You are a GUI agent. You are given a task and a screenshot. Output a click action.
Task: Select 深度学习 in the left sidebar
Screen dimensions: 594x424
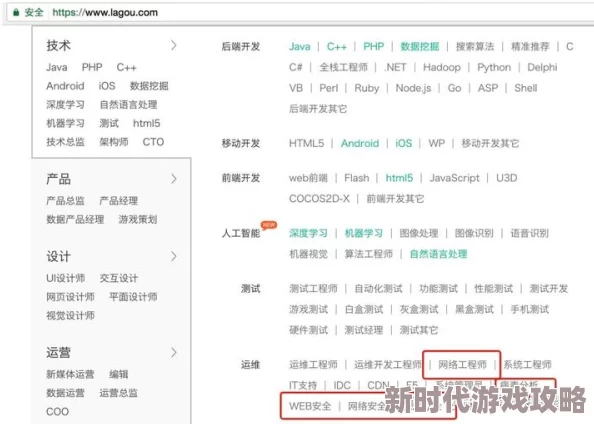(x=66, y=105)
